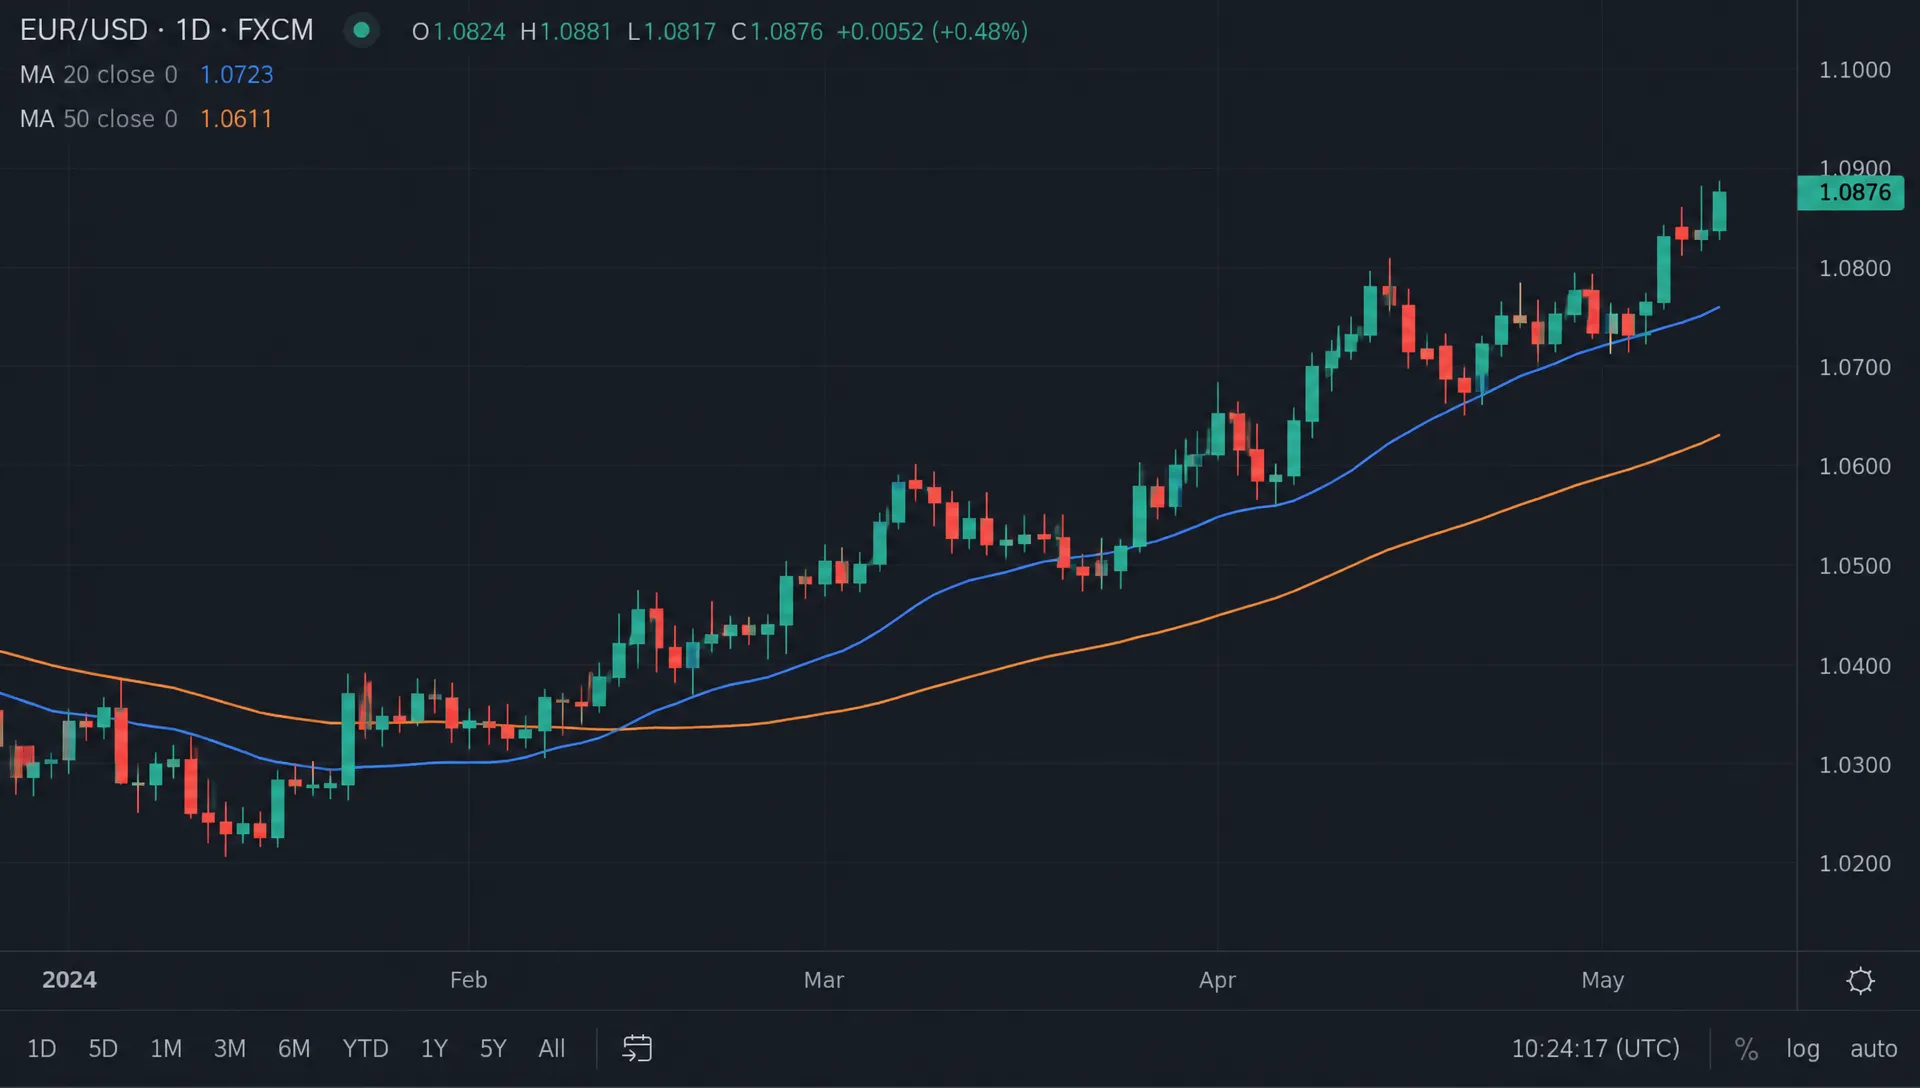Screen dimensions: 1920x1088
Task: Select the 1M time range
Action: 166,1048
